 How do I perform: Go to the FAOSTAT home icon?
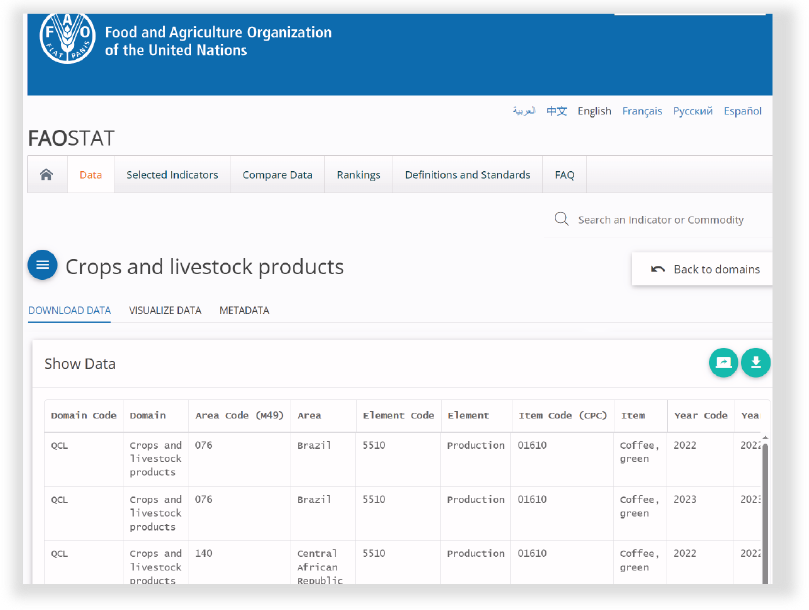[46, 175]
